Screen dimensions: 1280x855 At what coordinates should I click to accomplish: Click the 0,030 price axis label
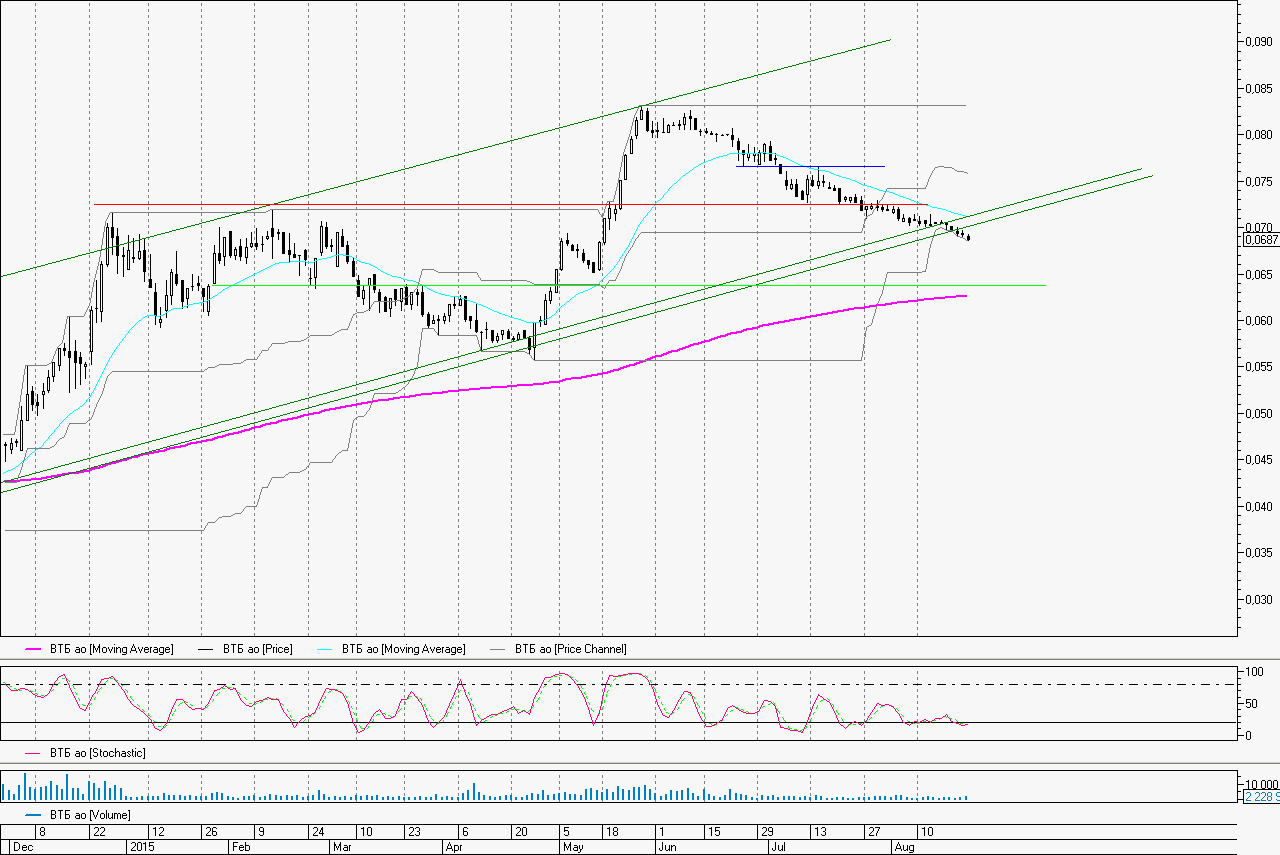coord(1256,599)
